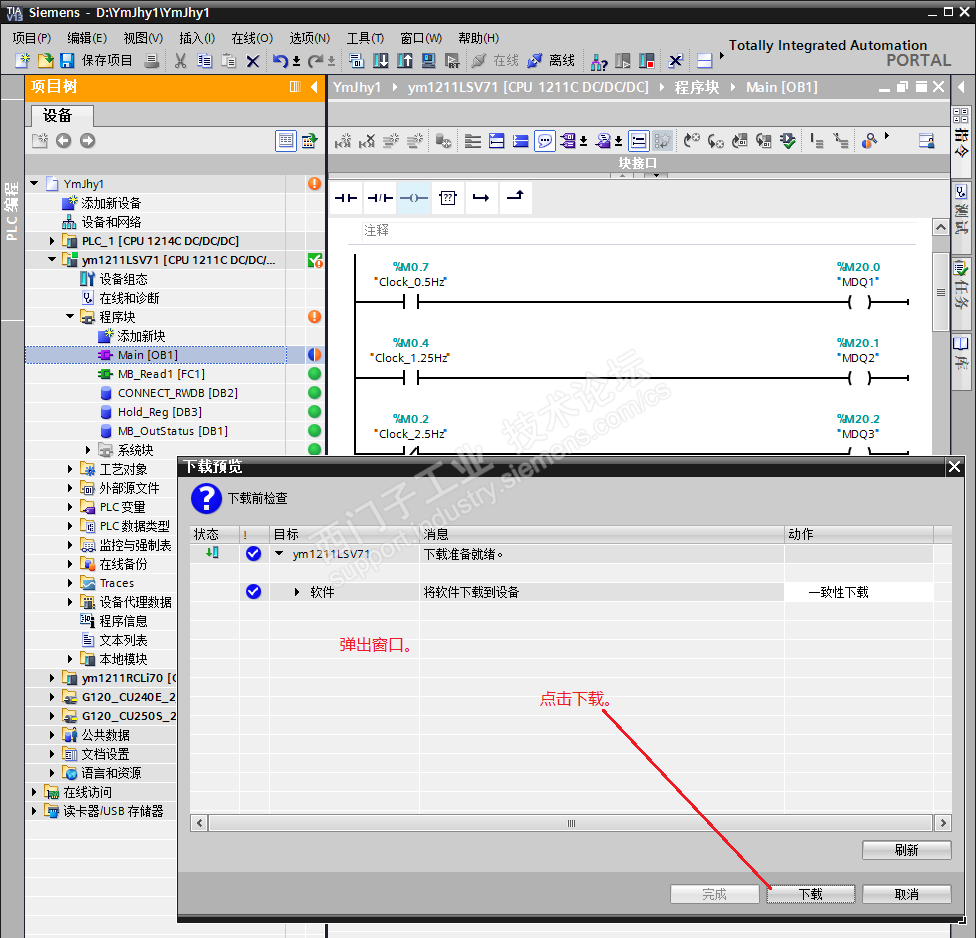Click the 取消 button
Screen dimensions: 978x938
[x=907, y=894]
